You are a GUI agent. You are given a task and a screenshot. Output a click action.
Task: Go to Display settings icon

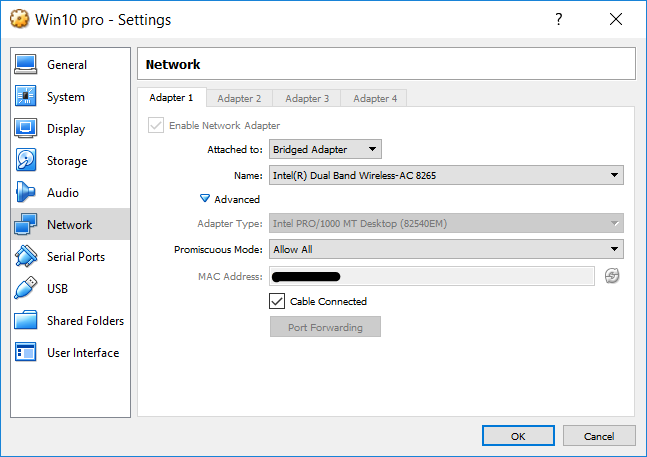[27, 129]
